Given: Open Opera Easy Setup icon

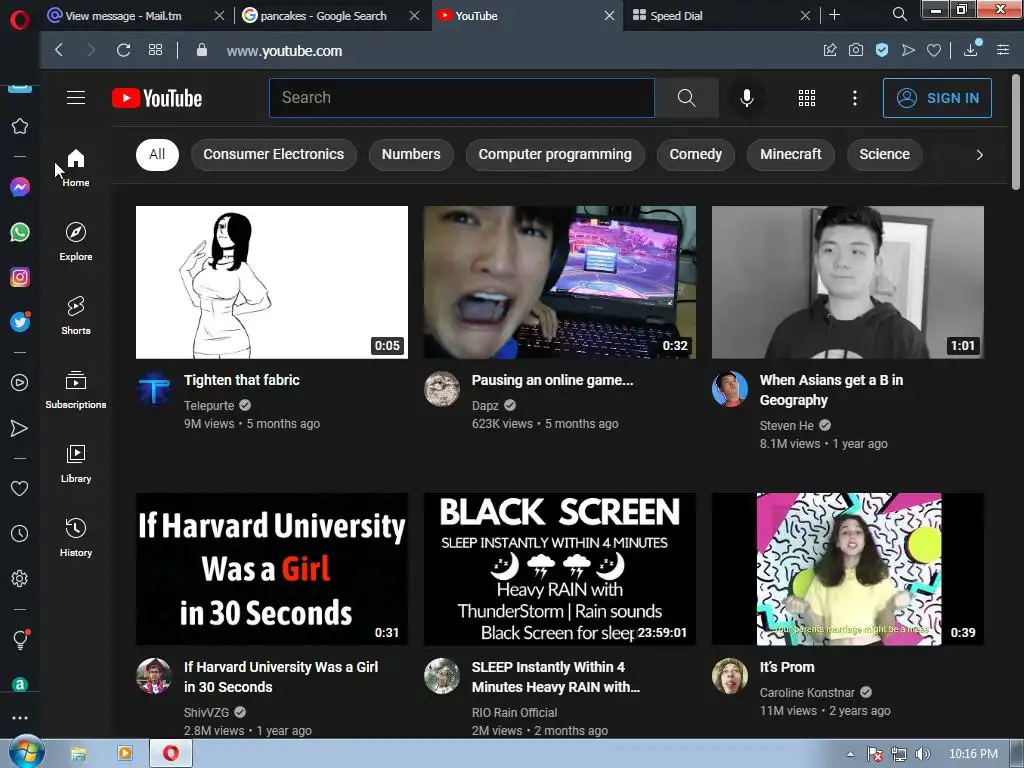Looking at the screenshot, I should (1003, 50).
